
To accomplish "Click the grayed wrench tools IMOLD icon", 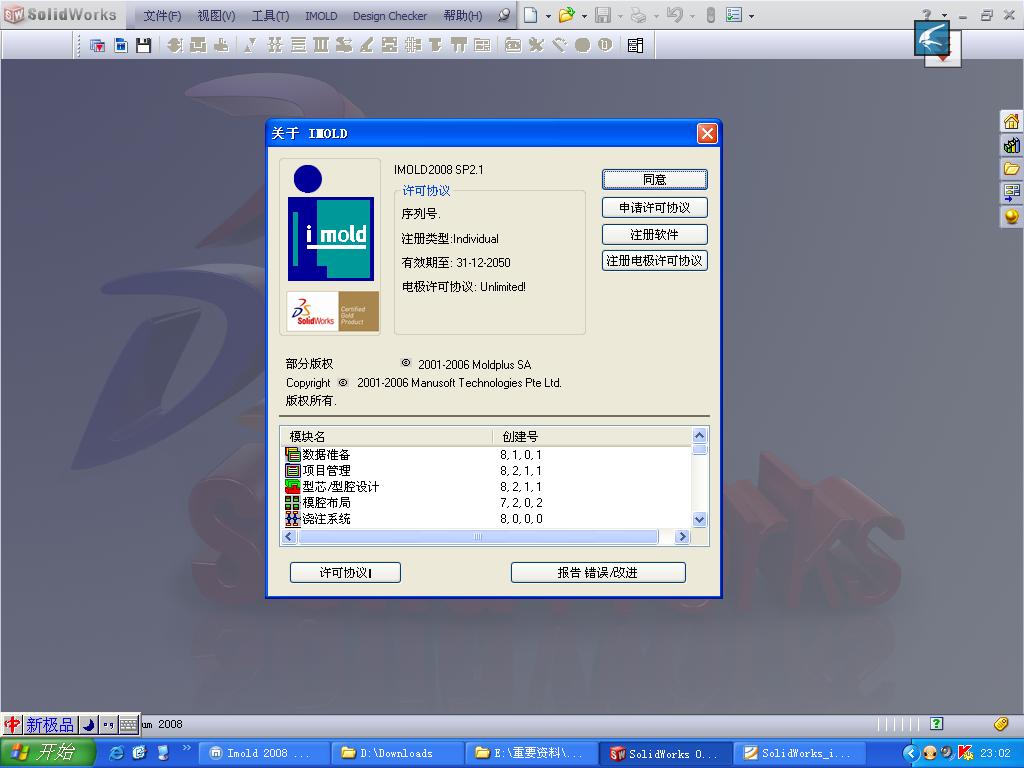I will tap(536, 45).
